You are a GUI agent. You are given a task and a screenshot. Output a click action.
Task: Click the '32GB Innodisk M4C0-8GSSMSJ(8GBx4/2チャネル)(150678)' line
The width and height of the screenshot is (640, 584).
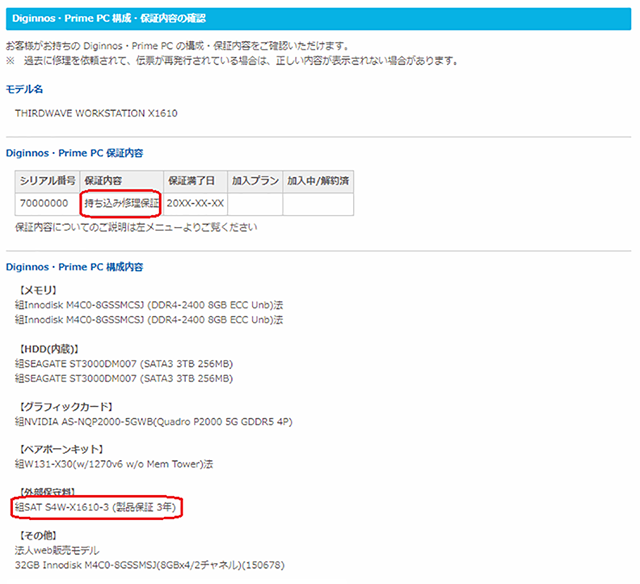[x=150, y=565]
